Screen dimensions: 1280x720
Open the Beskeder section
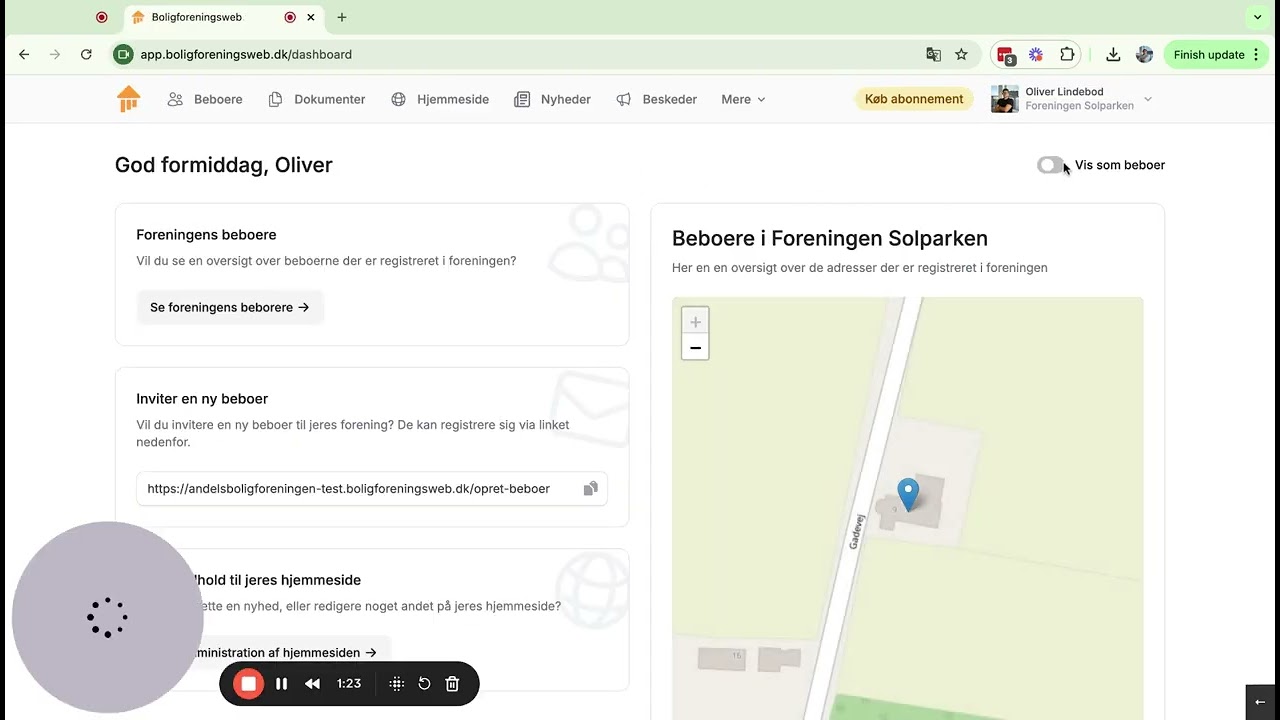656,99
